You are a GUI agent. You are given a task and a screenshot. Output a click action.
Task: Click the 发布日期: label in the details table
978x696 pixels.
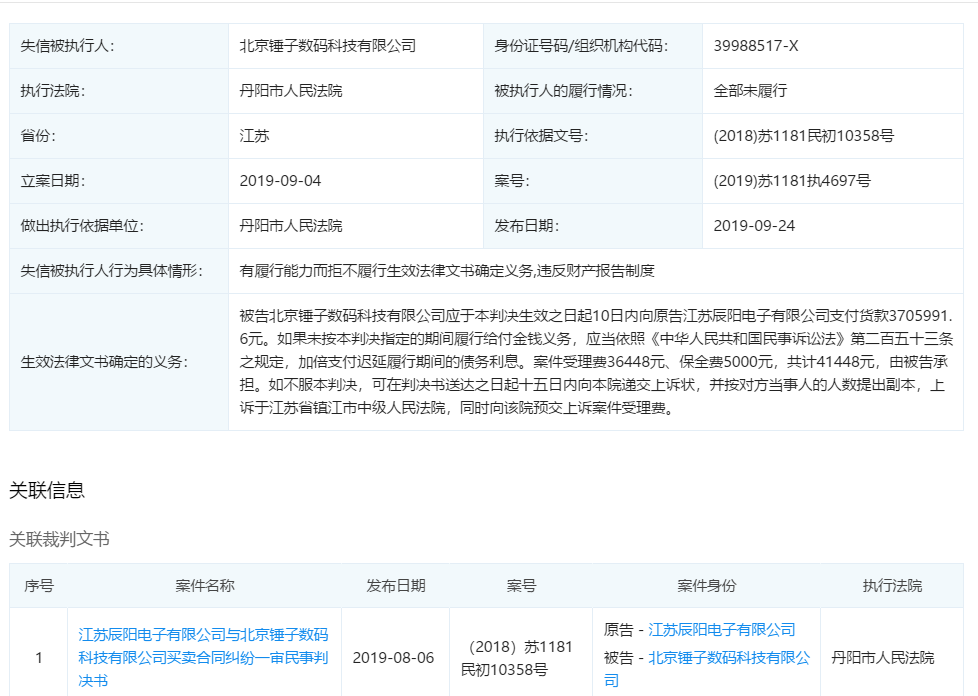(x=526, y=226)
